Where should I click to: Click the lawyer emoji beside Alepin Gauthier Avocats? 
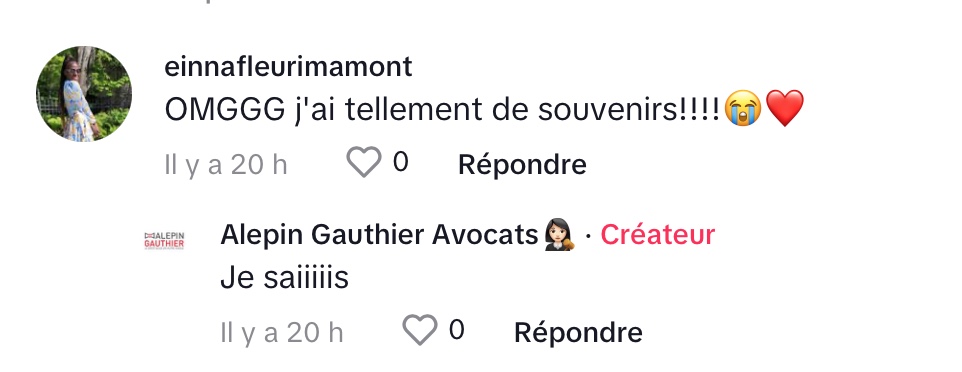pyautogui.click(x=560, y=234)
